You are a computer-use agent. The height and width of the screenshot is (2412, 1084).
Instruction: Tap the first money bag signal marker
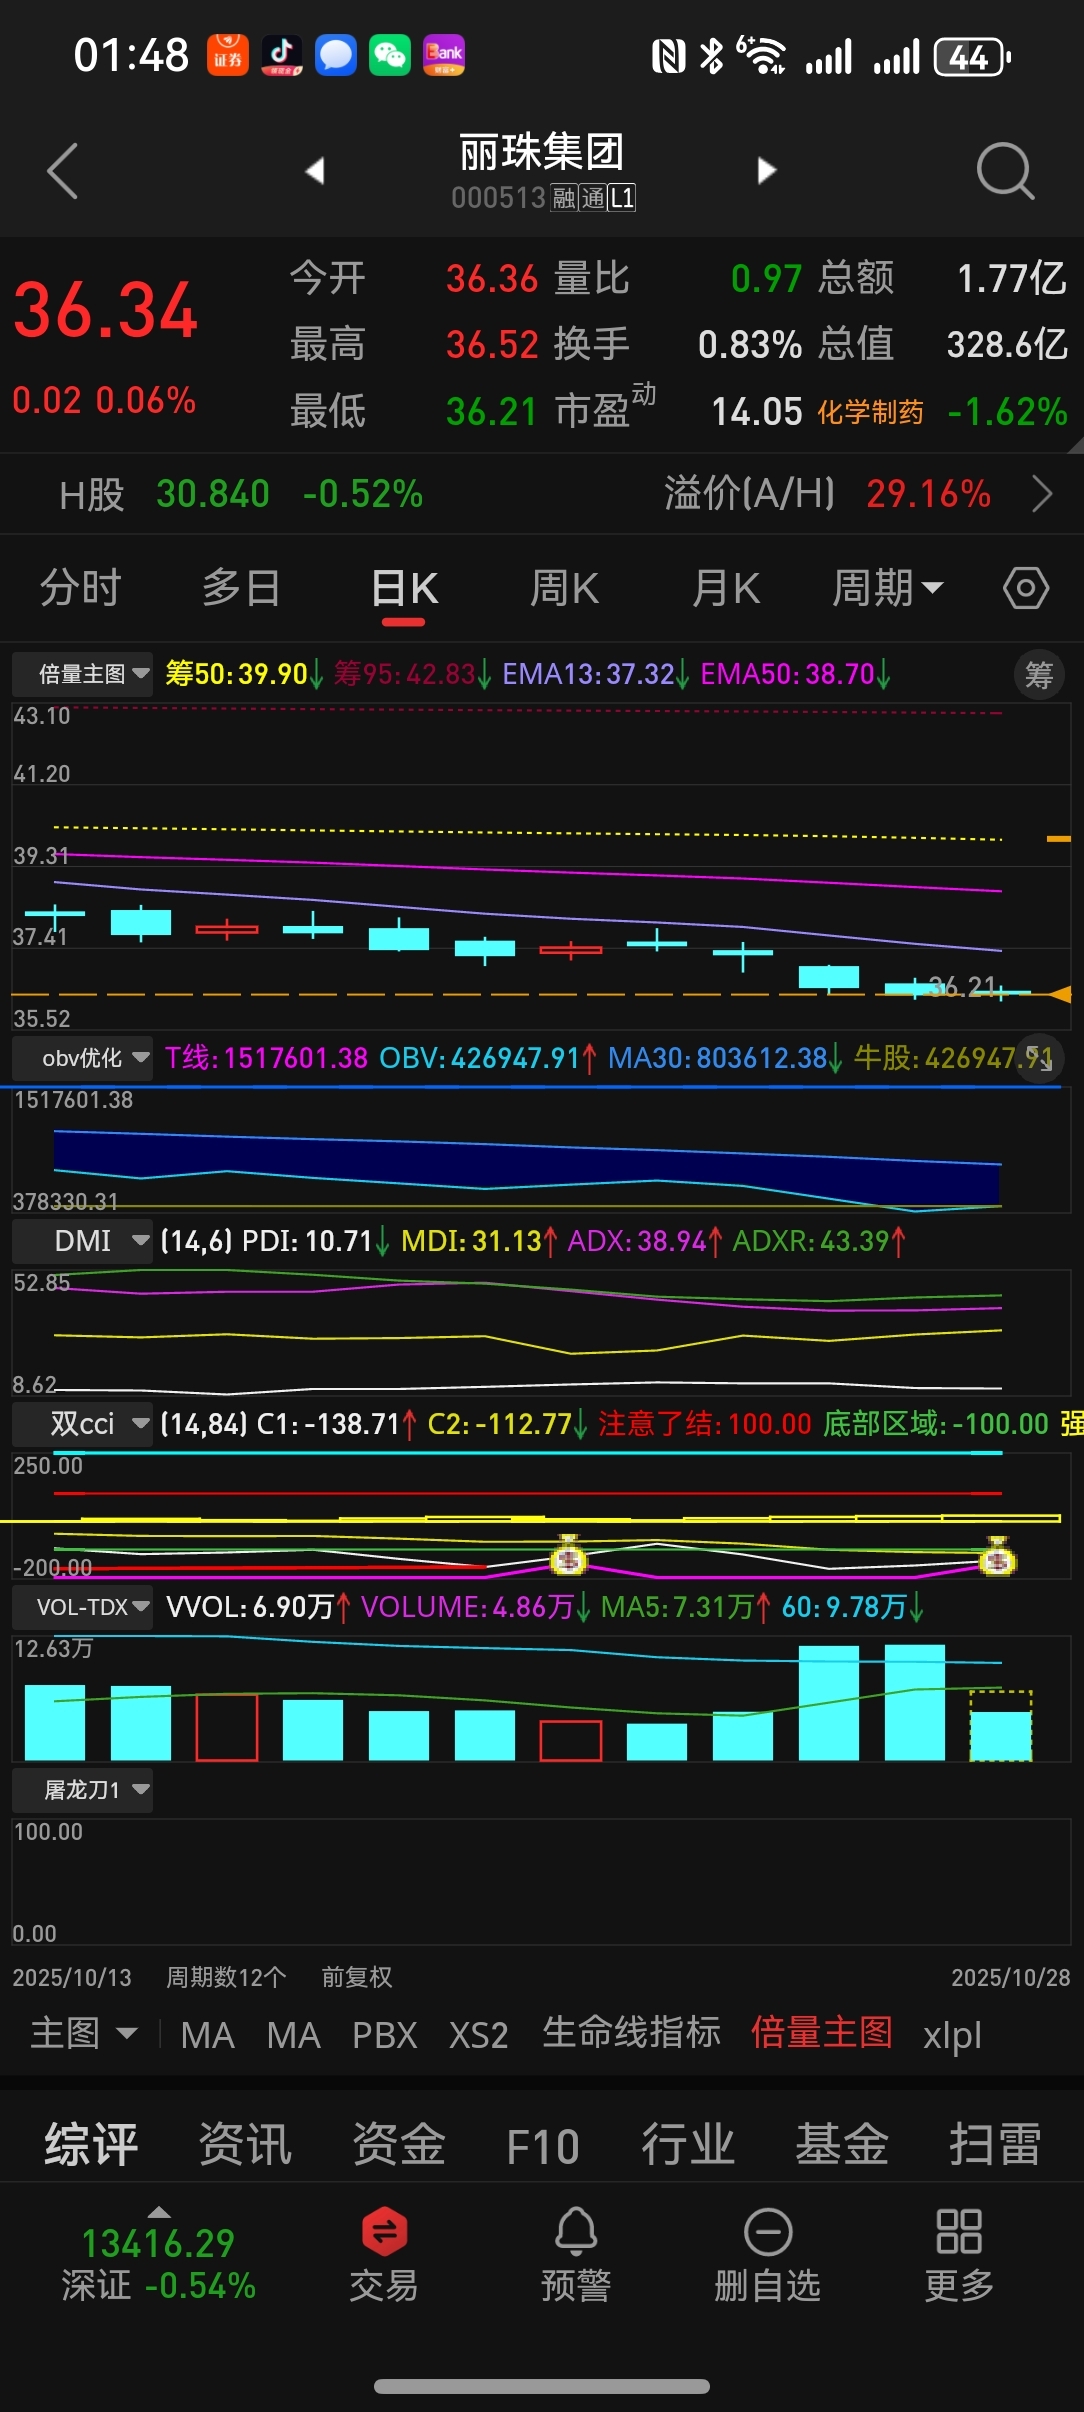(568, 1555)
